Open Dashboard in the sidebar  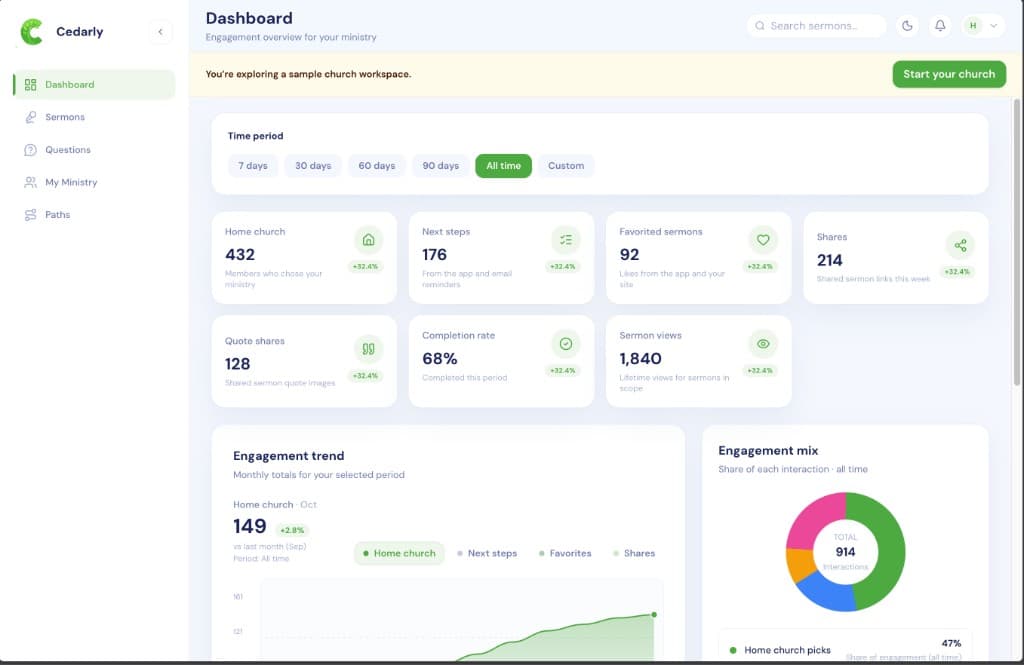95,85
